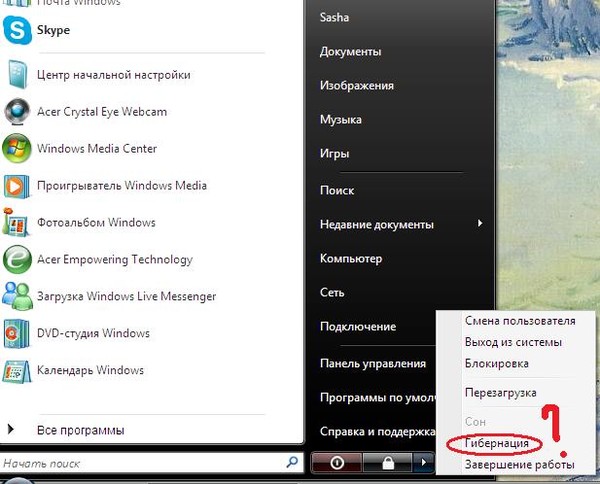The height and width of the screenshot is (484, 600).
Task: Open Документы folder
Action: tap(351, 52)
